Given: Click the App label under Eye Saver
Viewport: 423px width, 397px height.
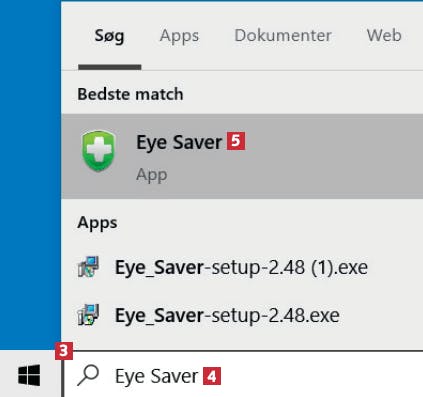Looking at the screenshot, I should 152,175.
